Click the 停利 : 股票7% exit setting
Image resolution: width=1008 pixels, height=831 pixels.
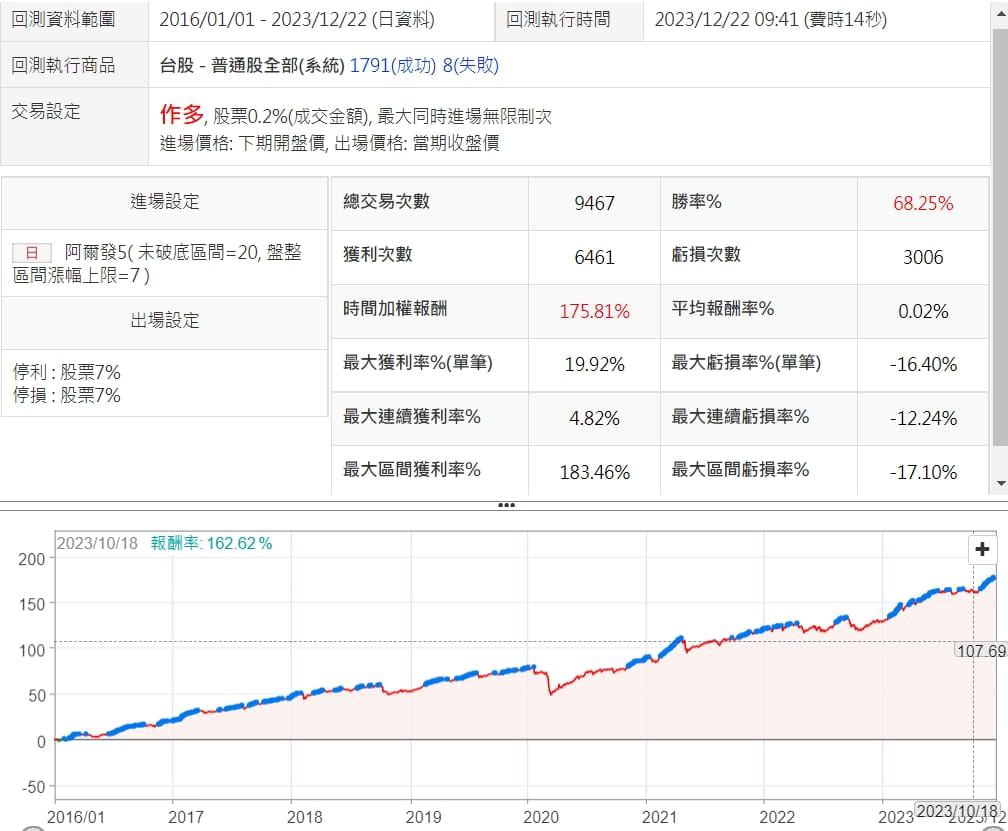pyautogui.click(x=67, y=372)
